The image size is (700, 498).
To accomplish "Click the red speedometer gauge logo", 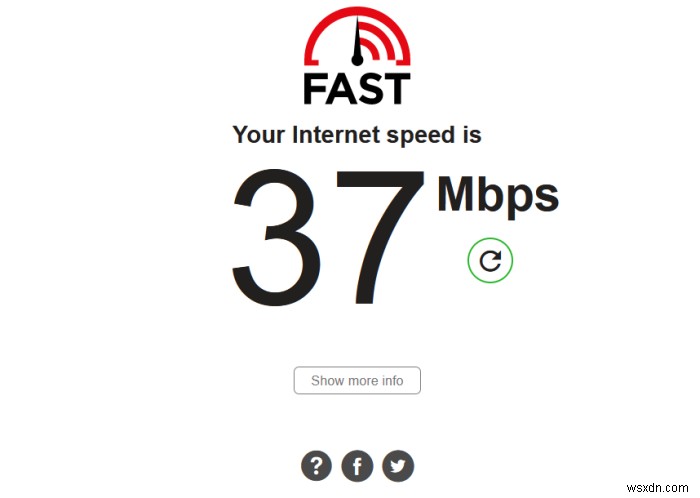I will pos(357,37).
